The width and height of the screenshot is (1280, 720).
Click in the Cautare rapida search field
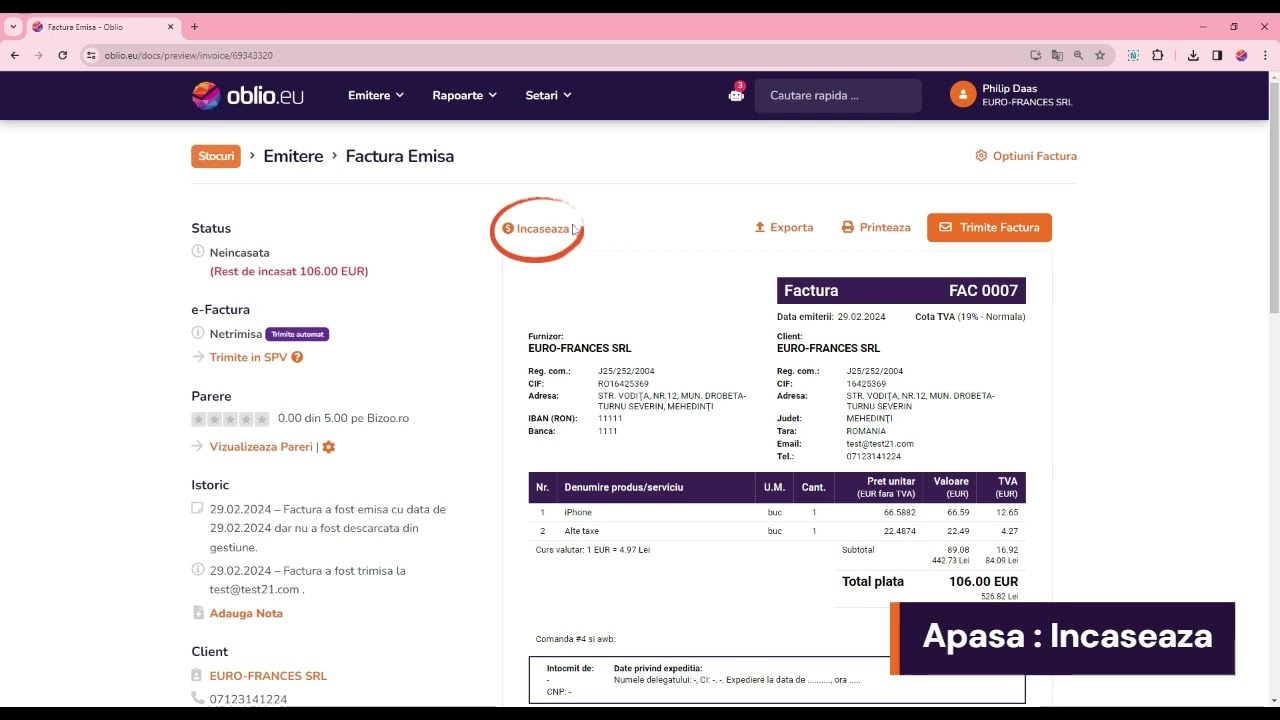(x=838, y=95)
